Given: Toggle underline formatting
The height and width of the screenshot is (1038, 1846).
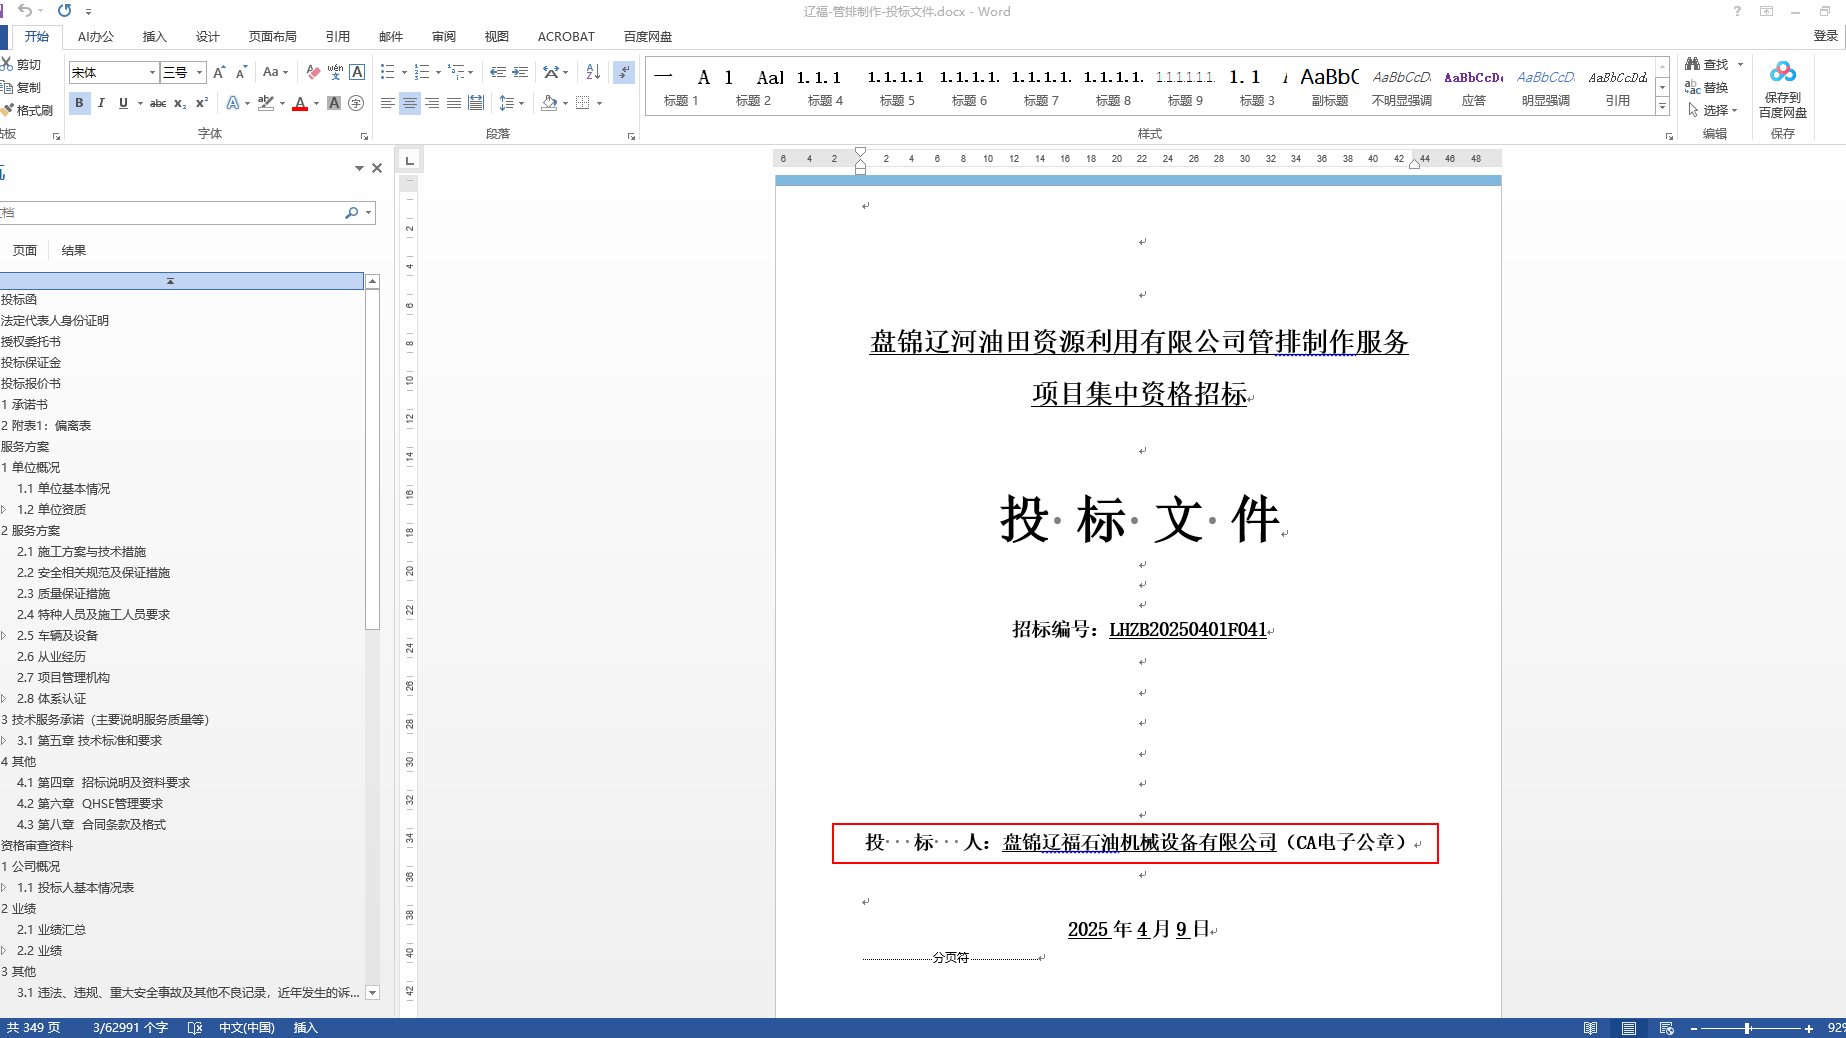Looking at the screenshot, I should click(x=123, y=103).
